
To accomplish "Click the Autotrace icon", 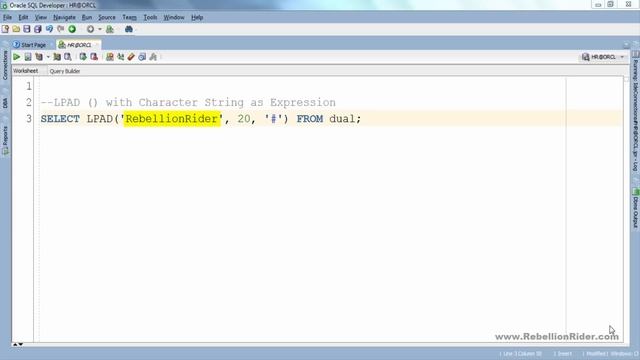I will [x=57, y=57].
